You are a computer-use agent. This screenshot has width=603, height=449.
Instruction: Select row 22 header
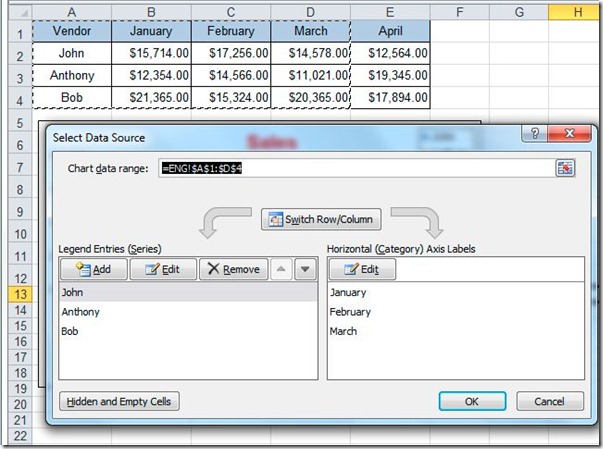[20, 436]
